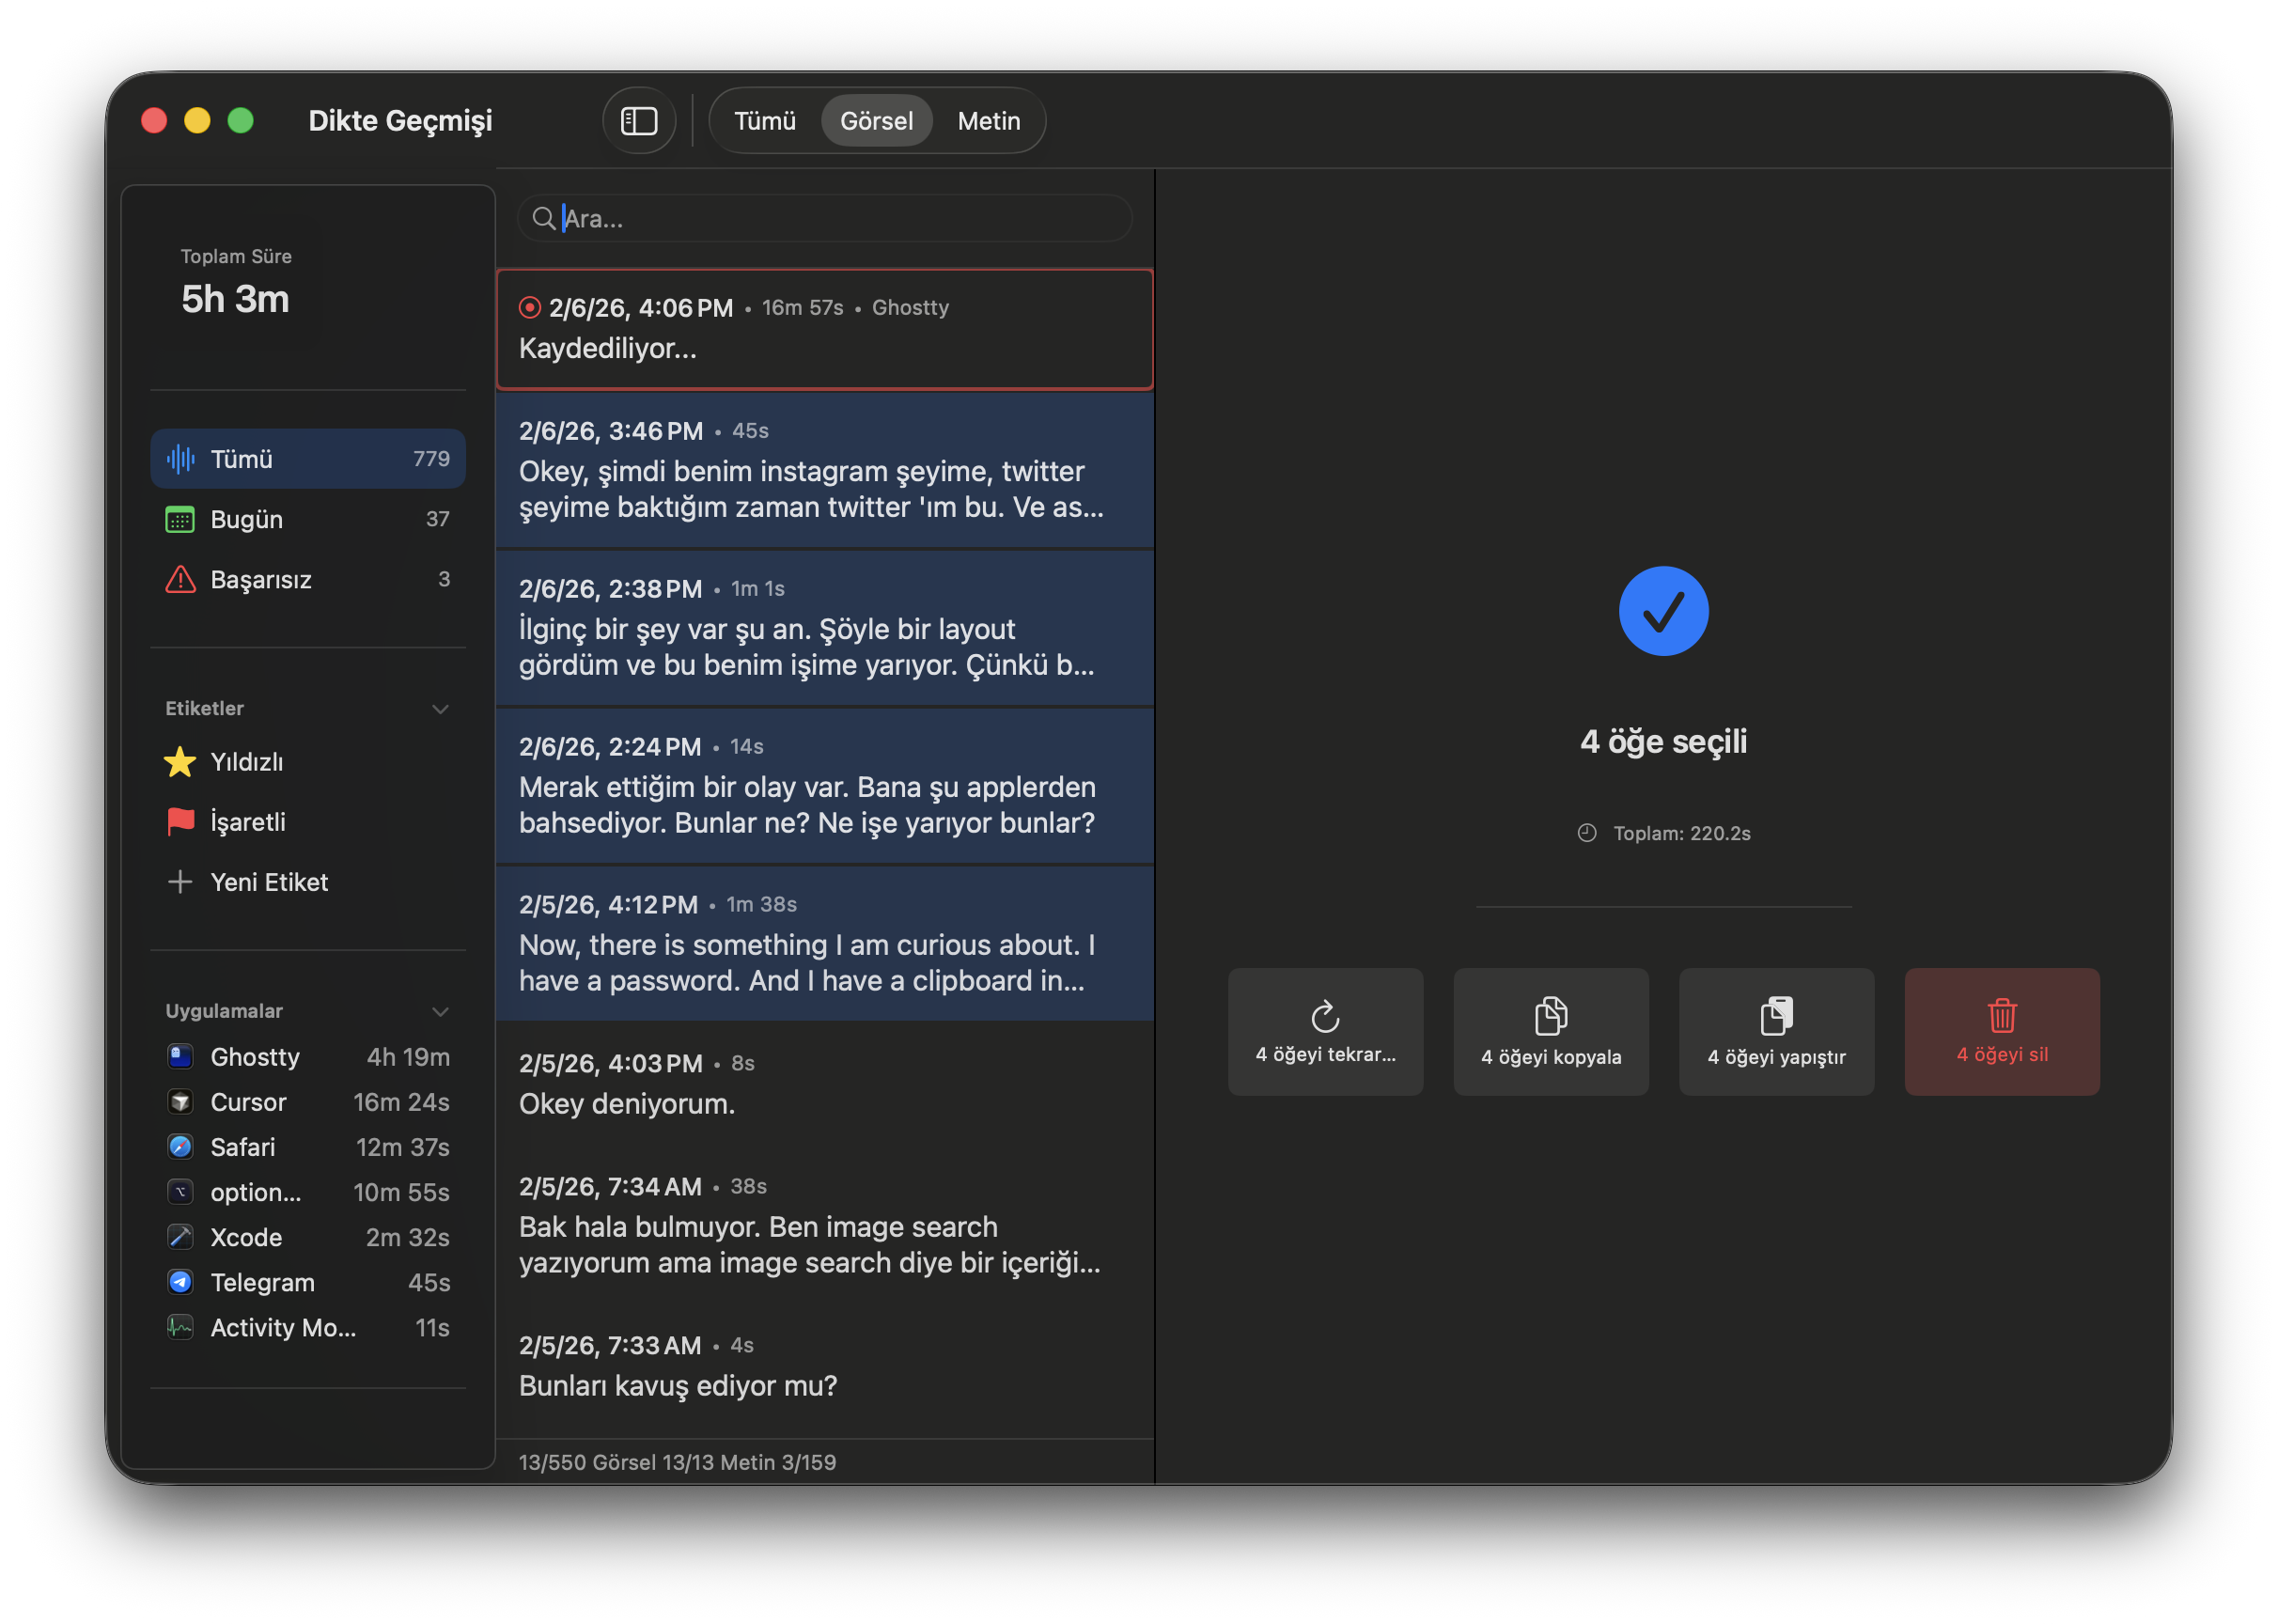Click the Safari icon under Uygulamalar
The height and width of the screenshot is (1624, 2278).
[180, 1147]
